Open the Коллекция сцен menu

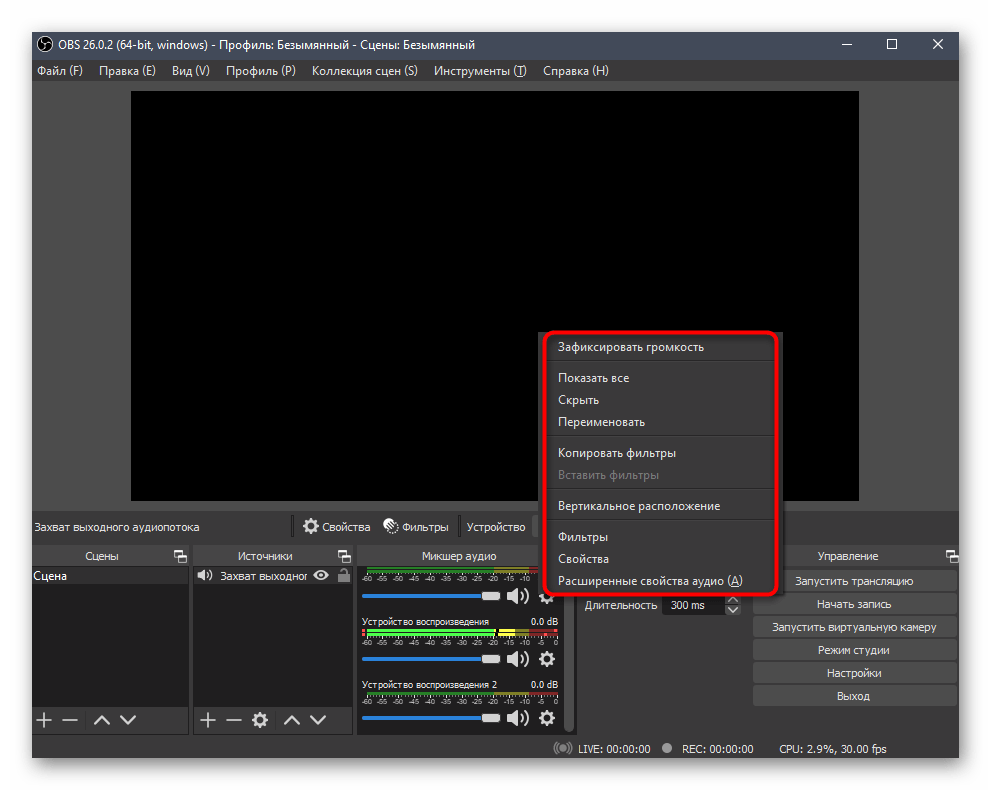[x=364, y=71]
